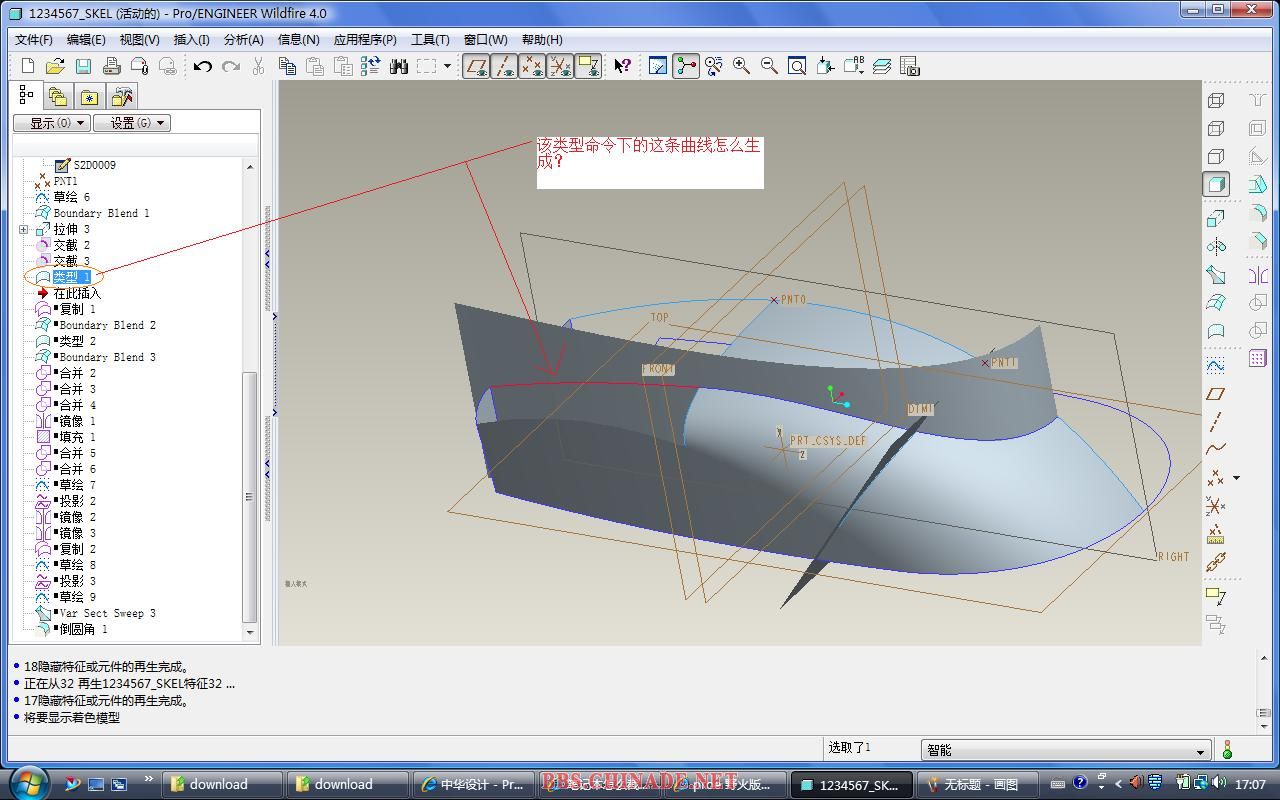Viewport: 1280px width, 800px height.
Task: Create a datum point from the side toolbar
Action: pos(1216,478)
